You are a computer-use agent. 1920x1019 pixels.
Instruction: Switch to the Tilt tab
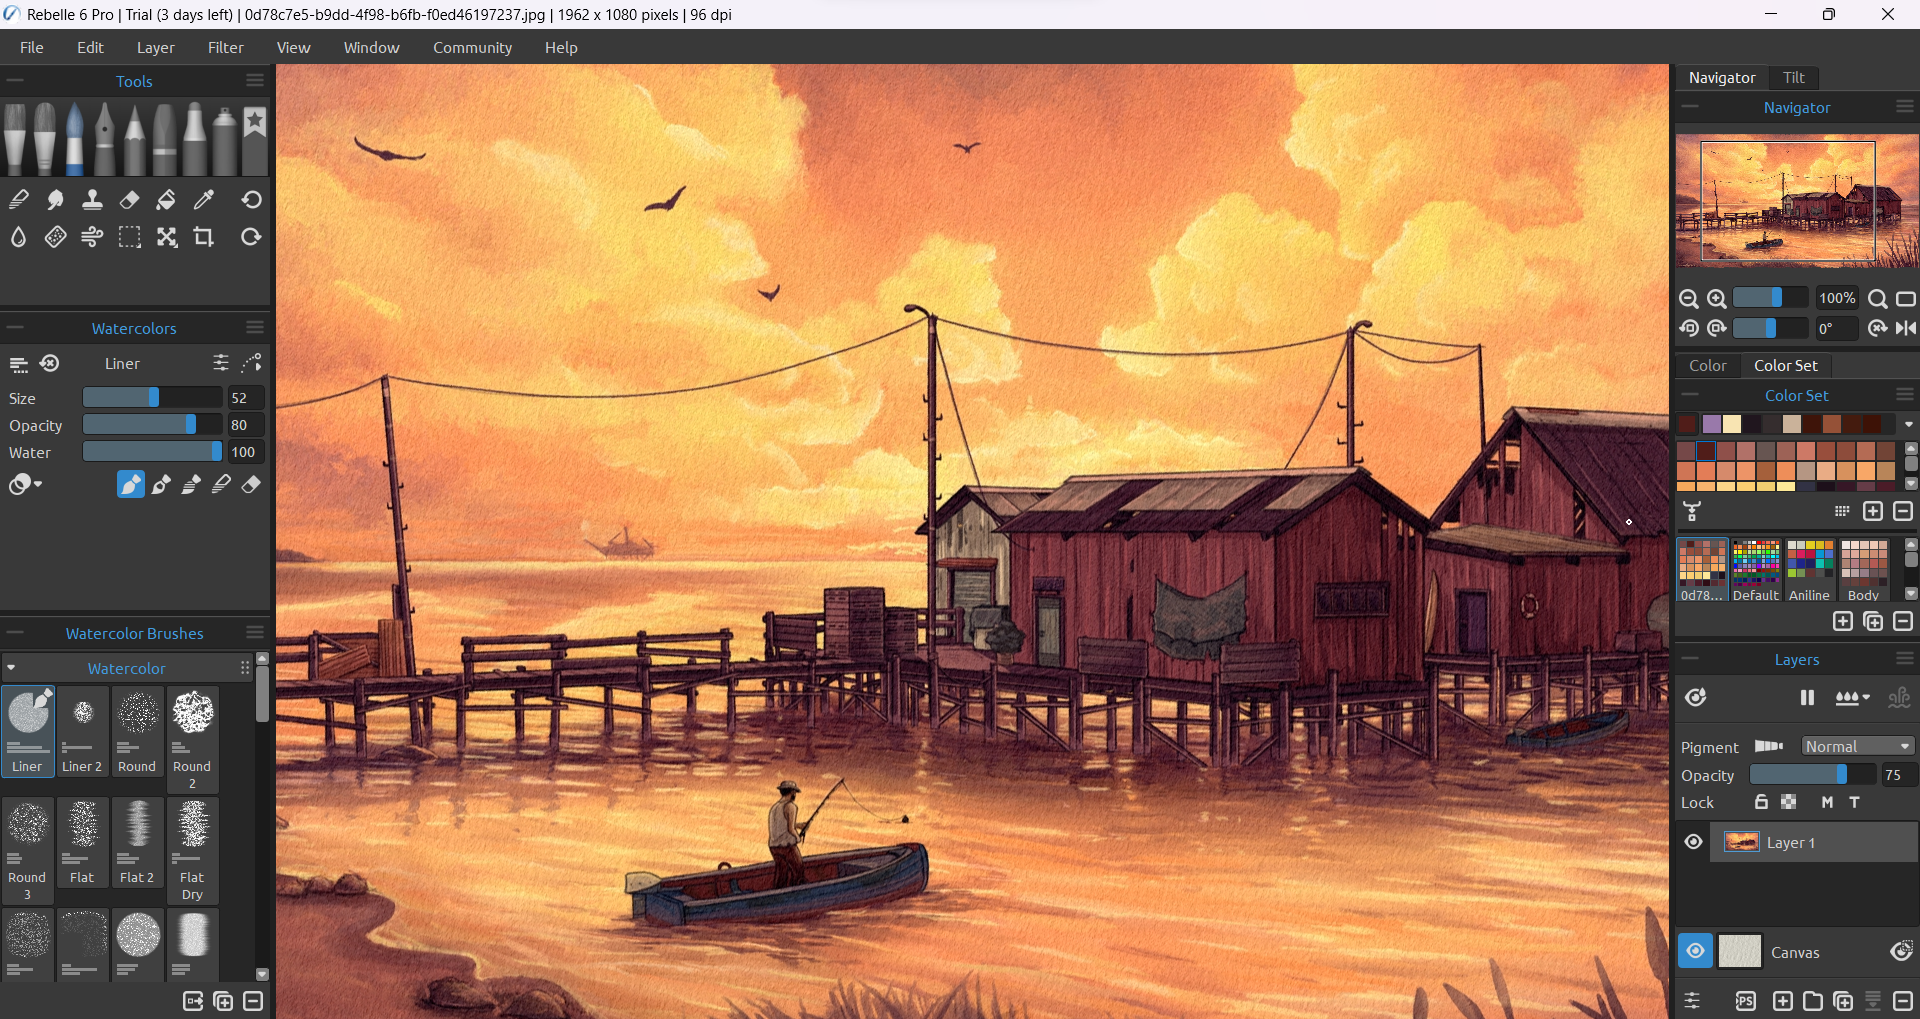[1793, 77]
